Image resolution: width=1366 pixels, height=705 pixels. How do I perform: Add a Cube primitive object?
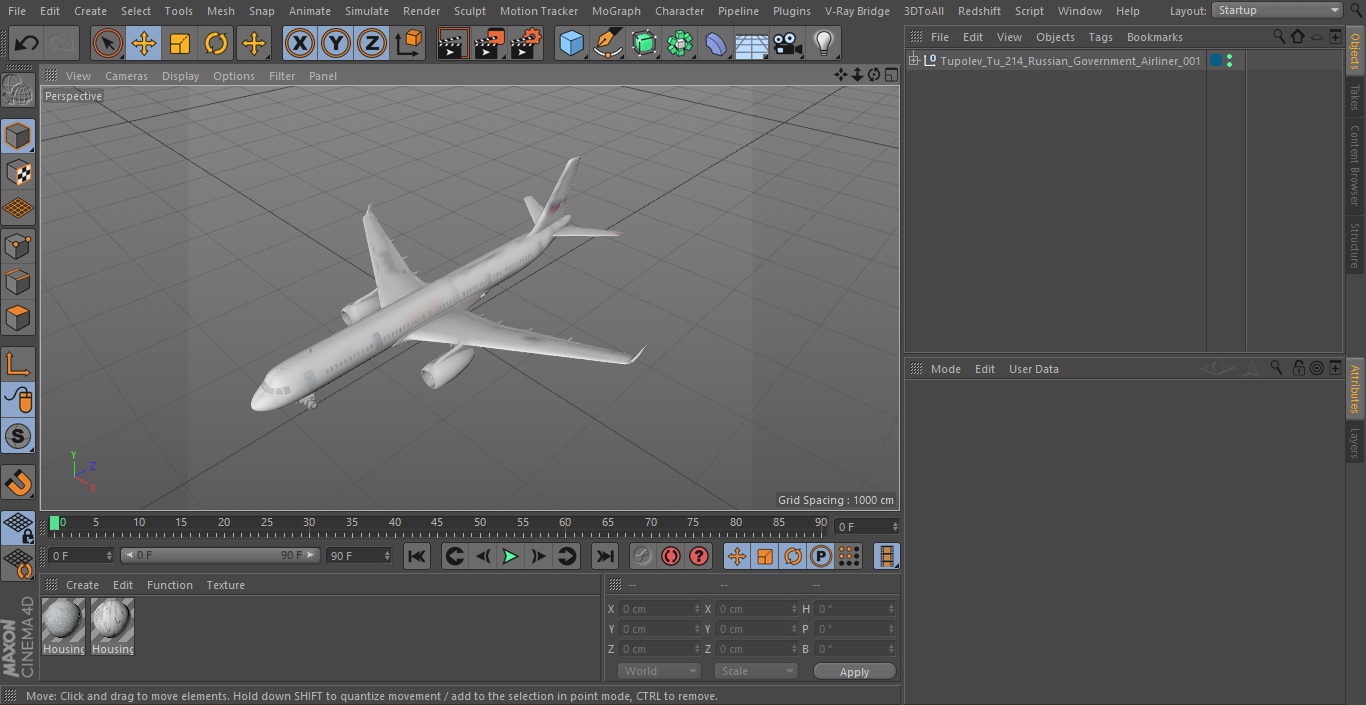tap(571, 43)
